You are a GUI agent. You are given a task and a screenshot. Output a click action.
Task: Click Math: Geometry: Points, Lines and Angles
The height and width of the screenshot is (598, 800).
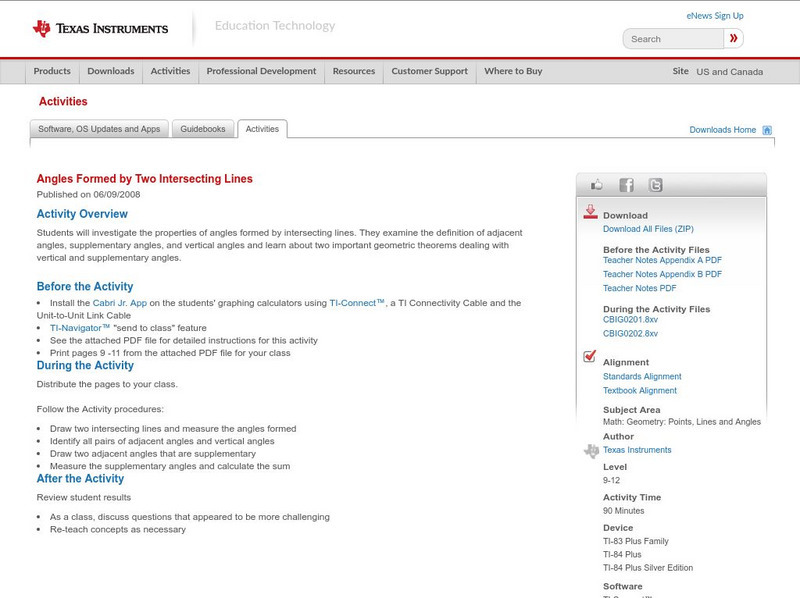[x=682, y=422]
